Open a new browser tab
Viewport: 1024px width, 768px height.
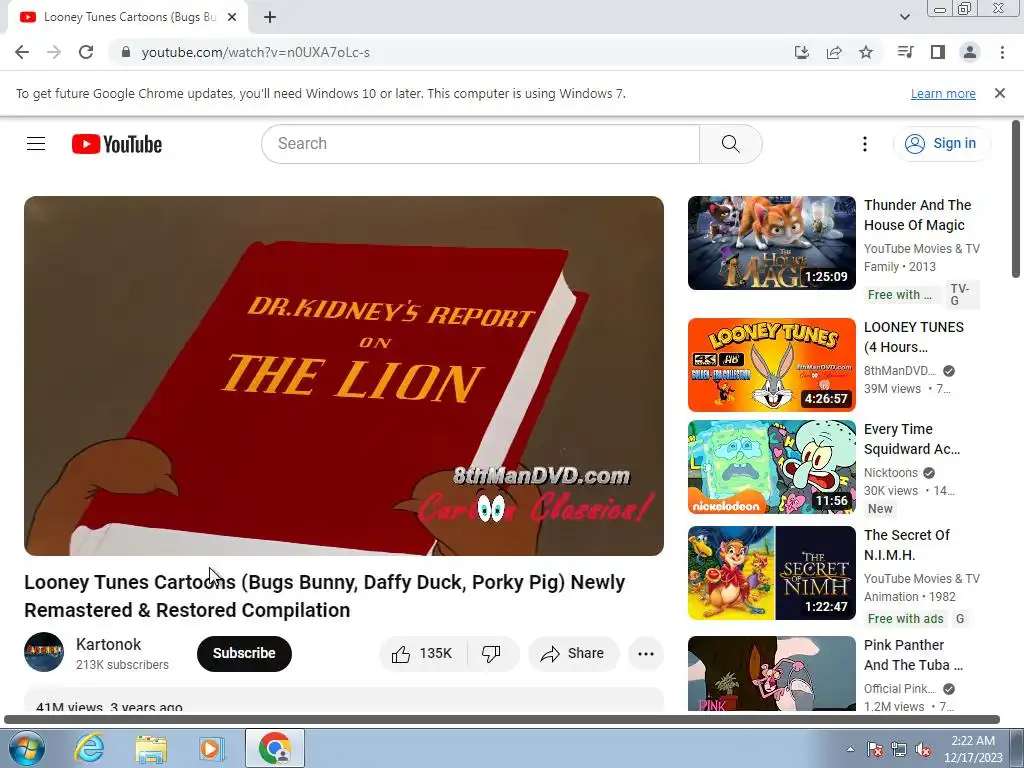[270, 17]
